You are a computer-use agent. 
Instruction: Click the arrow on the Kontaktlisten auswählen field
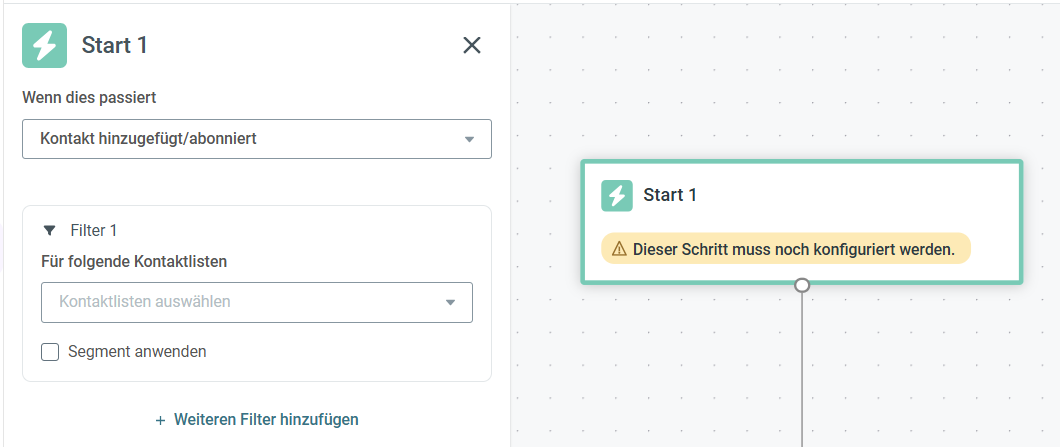pos(450,302)
